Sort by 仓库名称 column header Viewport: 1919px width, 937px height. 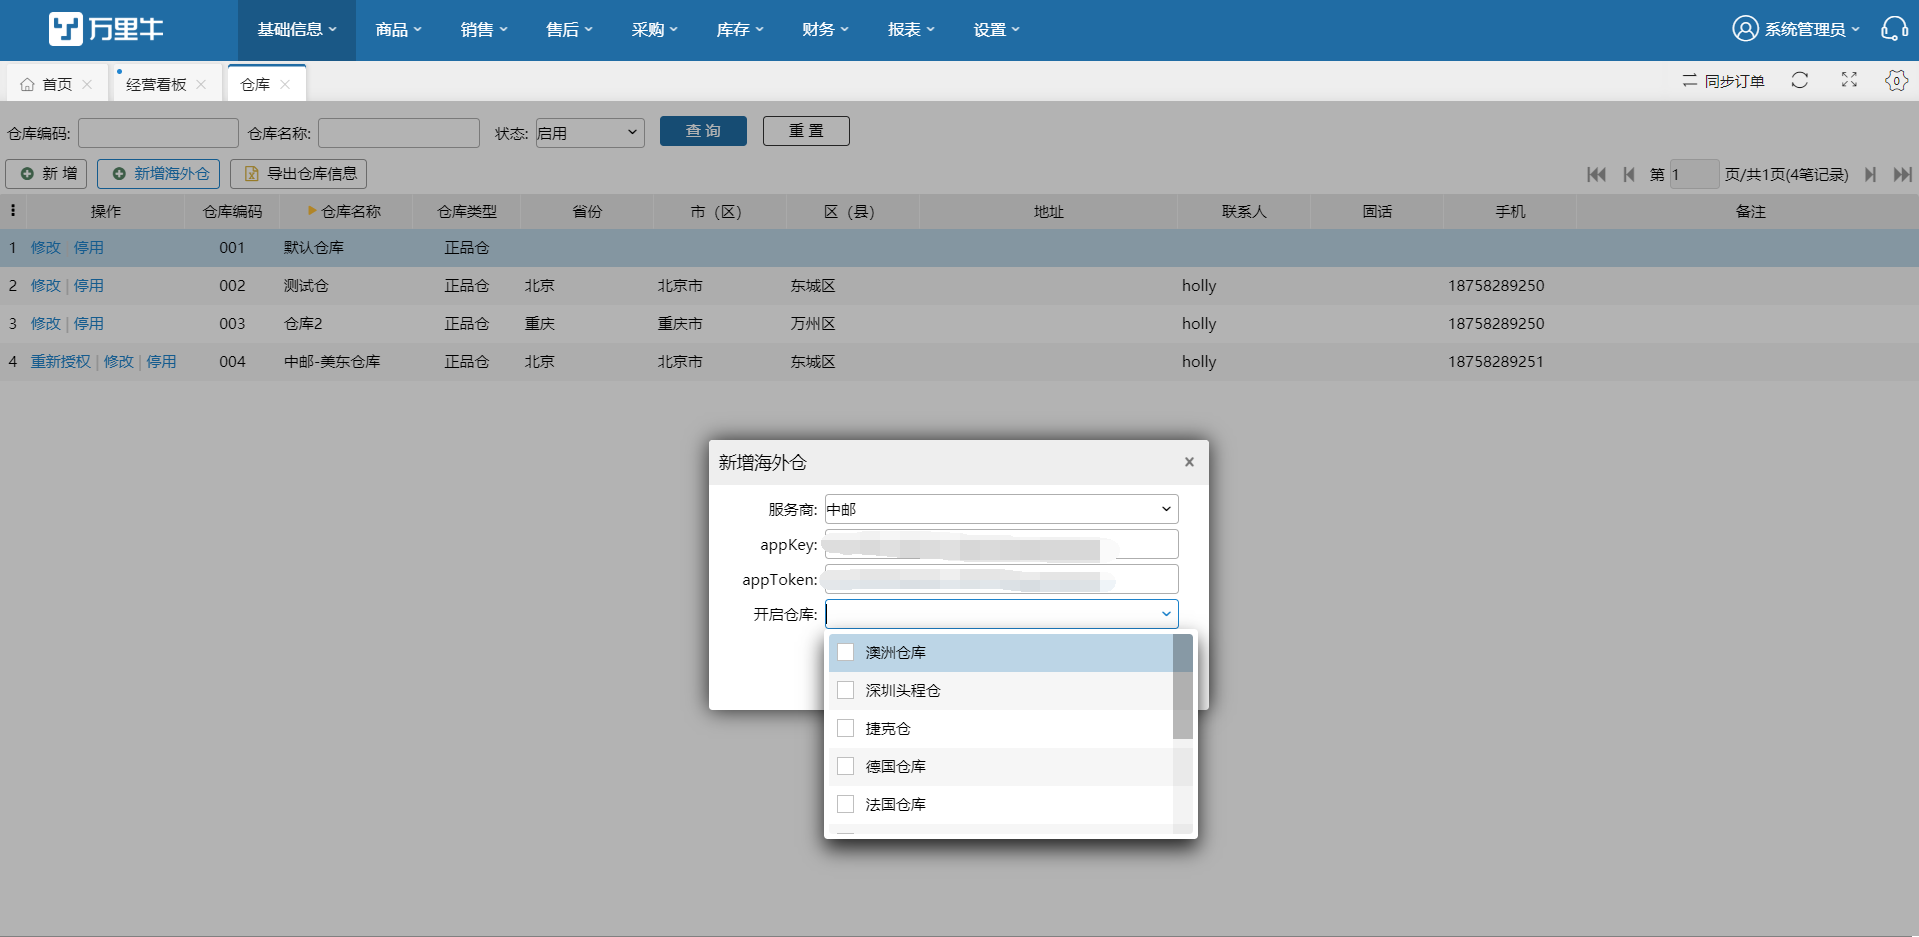tap(345, 211)
